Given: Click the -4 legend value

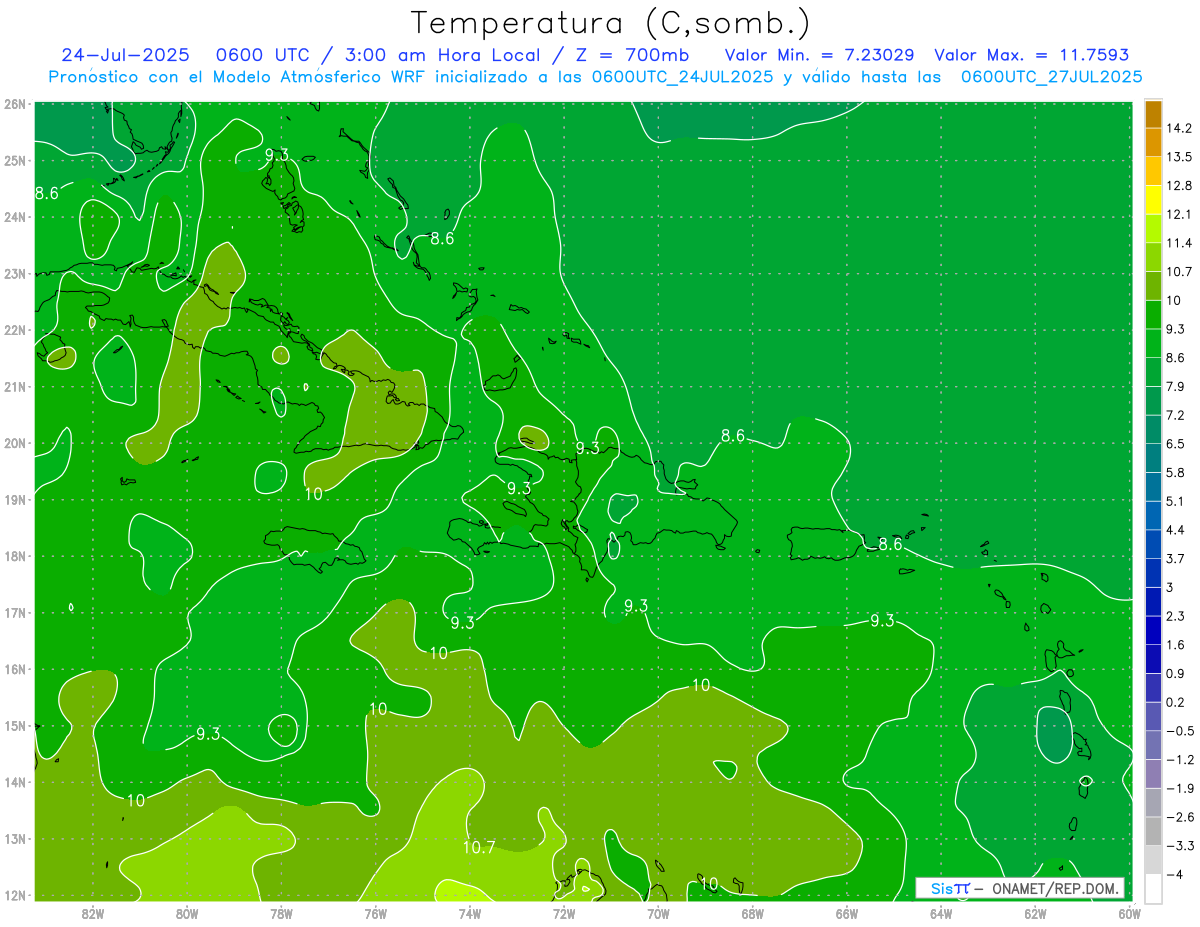Looking at the screenshot, I should coord(1174,874).
